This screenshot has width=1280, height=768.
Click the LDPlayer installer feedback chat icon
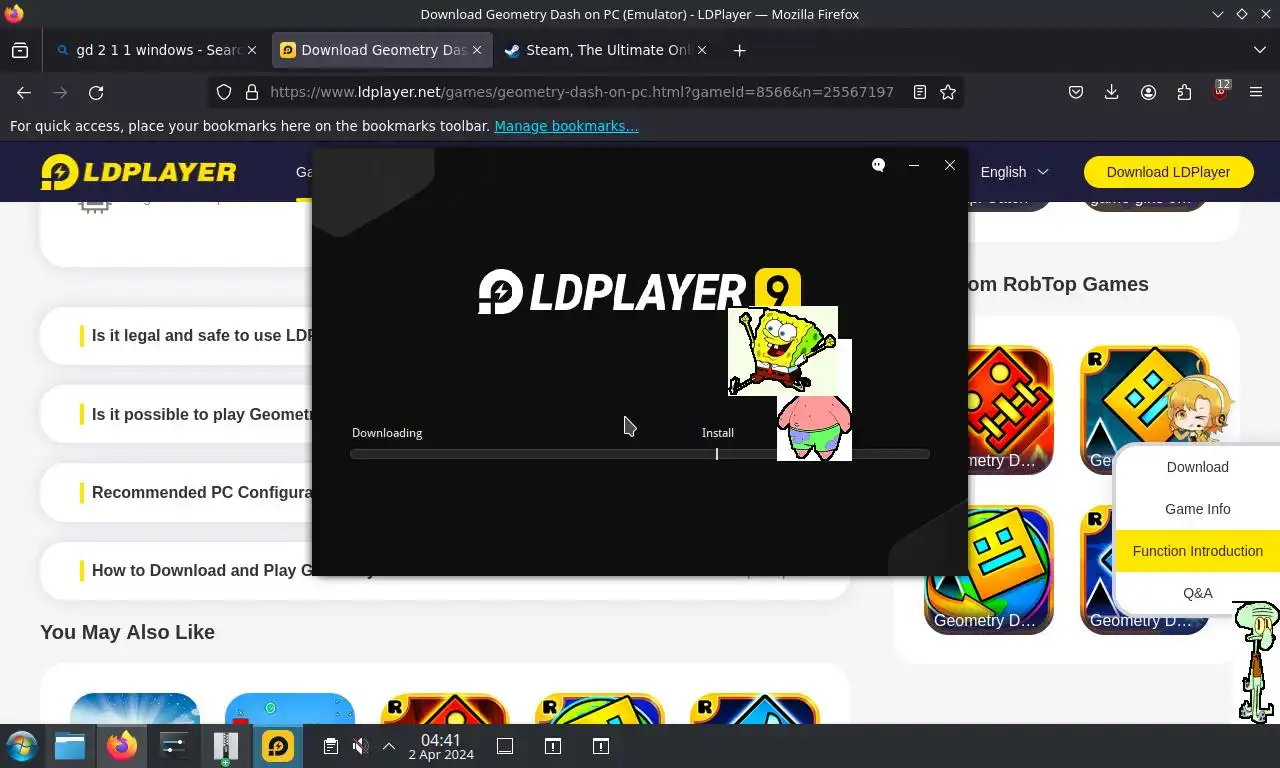click(878, 165)
